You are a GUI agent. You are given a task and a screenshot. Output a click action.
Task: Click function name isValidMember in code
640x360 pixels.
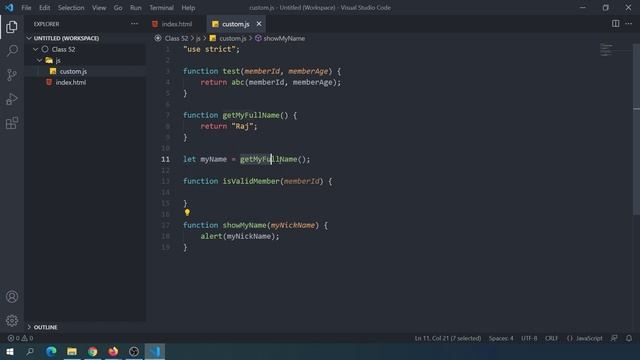[251, 181]
